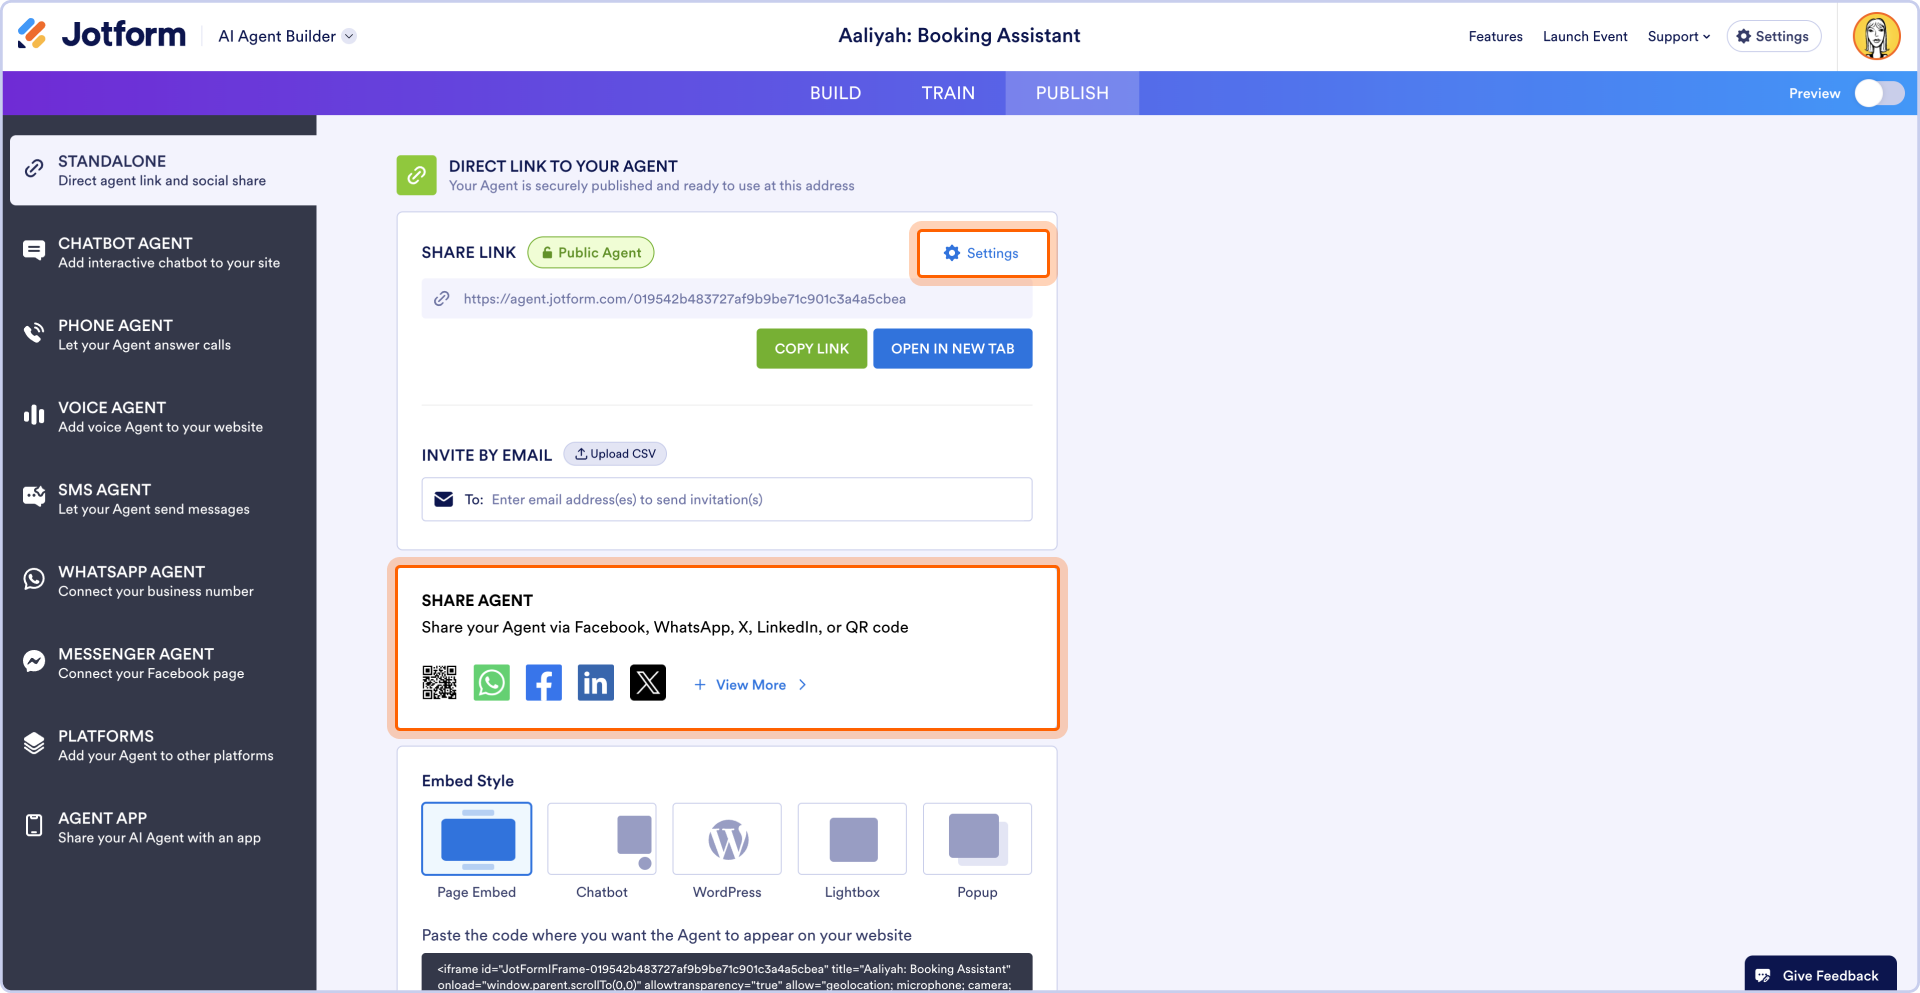Share agent on LinkedIn icon
This screenshot has height=993, width=1920.
(595, 683)
